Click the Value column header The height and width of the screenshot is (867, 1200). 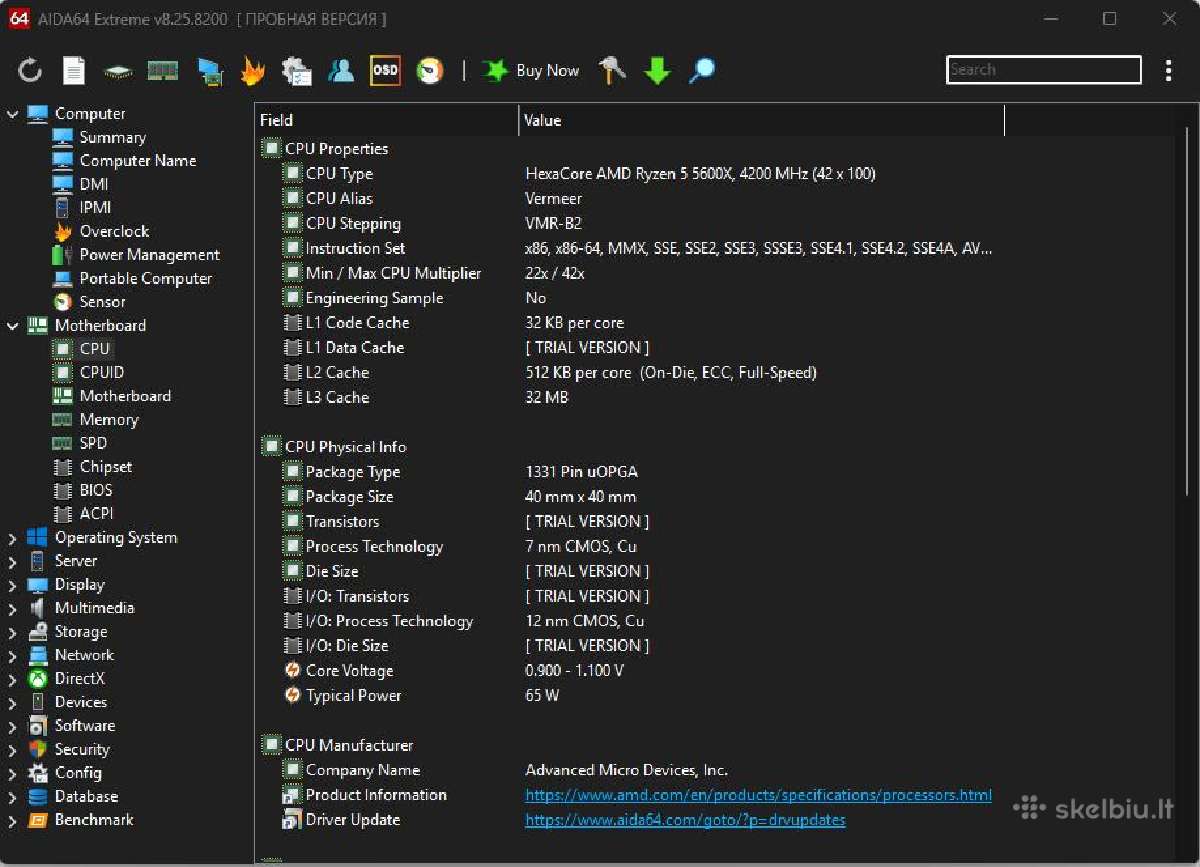(762, 120)
